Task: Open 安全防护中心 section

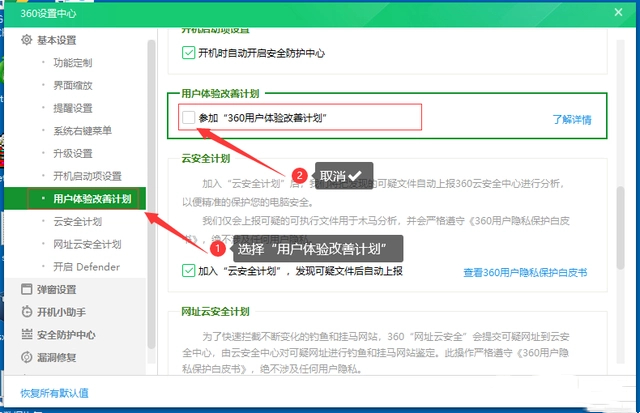Action: pyautogui.click(x=66, y=335)
